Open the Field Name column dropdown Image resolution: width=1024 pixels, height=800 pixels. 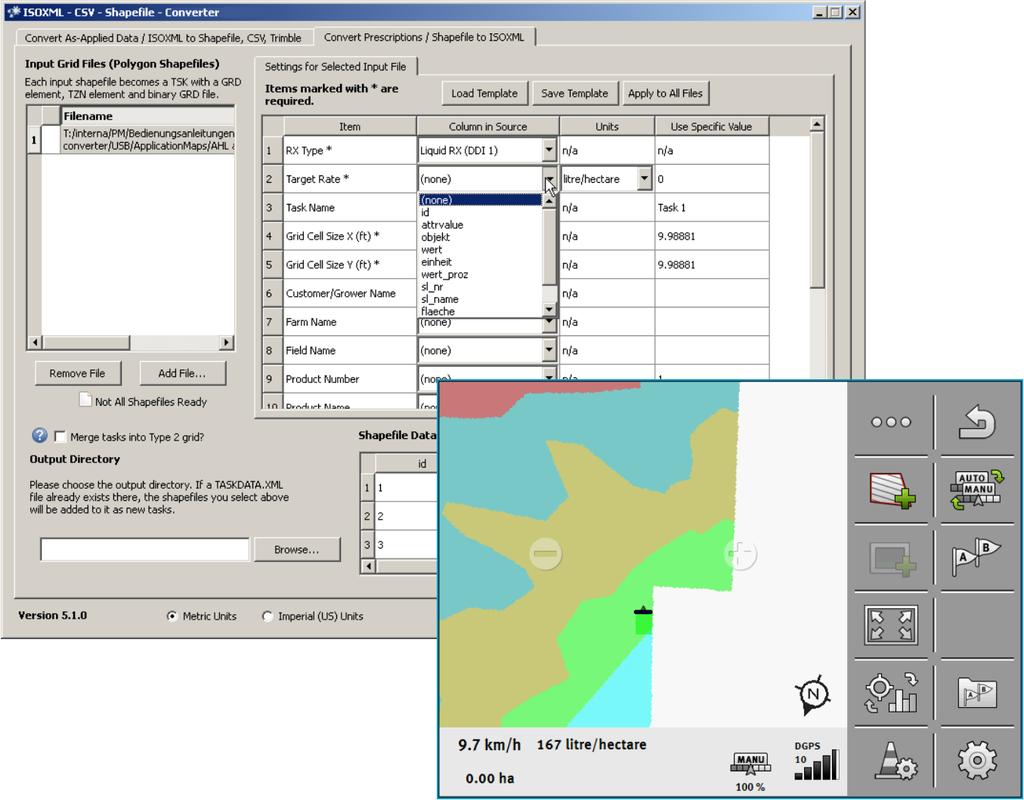pyautogui.click(x=549, y=351)
